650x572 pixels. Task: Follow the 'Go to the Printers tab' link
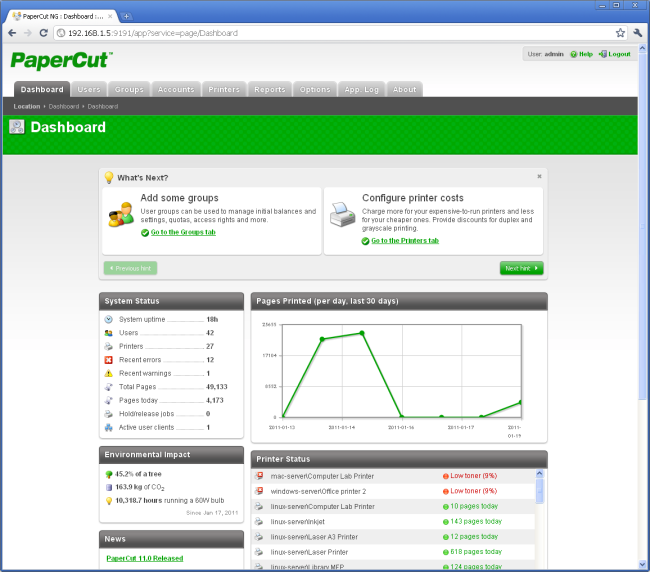click(x=404, y=241)
